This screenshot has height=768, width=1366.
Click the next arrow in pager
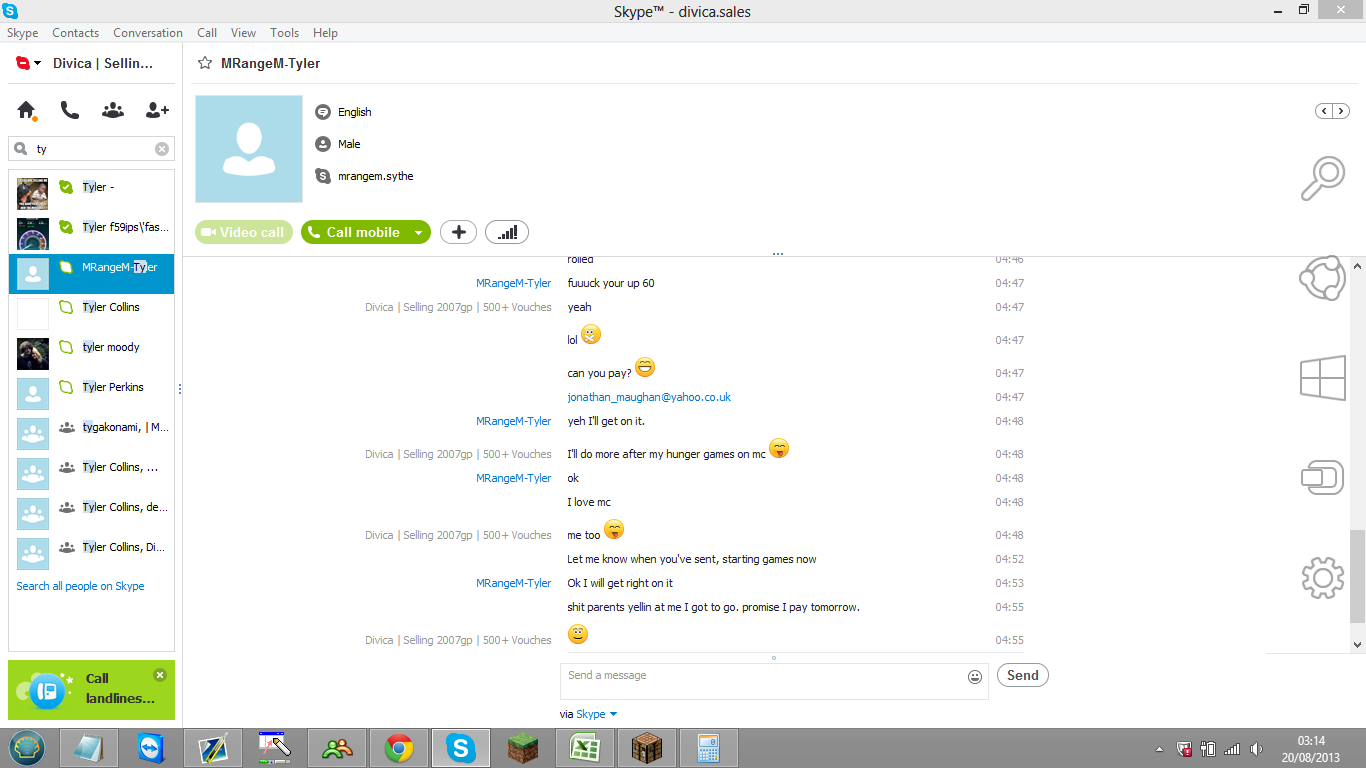[1341, 111]
